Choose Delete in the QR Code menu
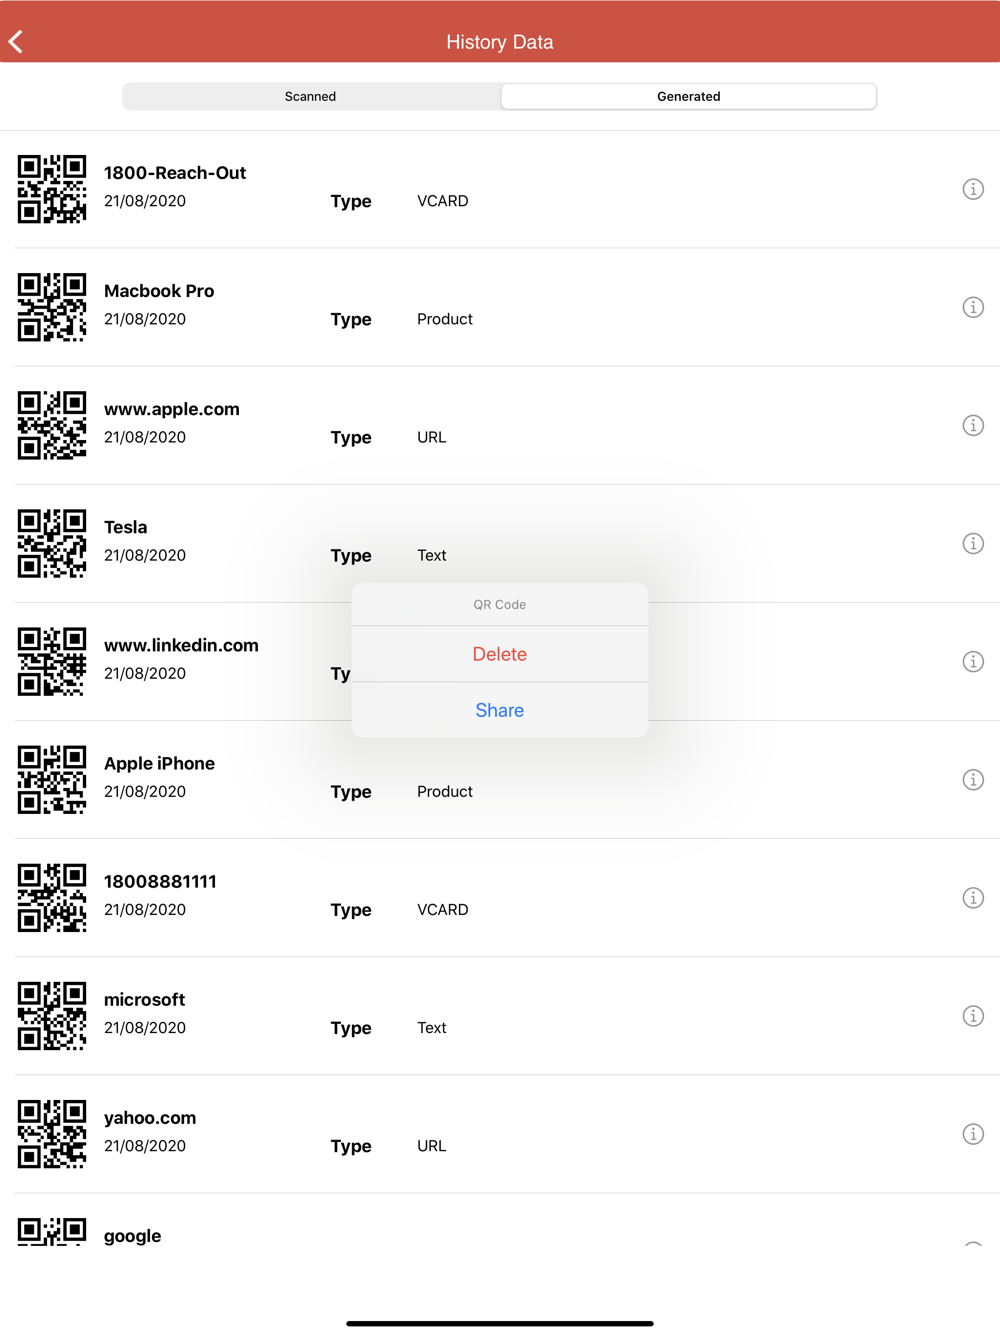The height and width of the screenshot is (1334, 1000). tap(500, 654)
